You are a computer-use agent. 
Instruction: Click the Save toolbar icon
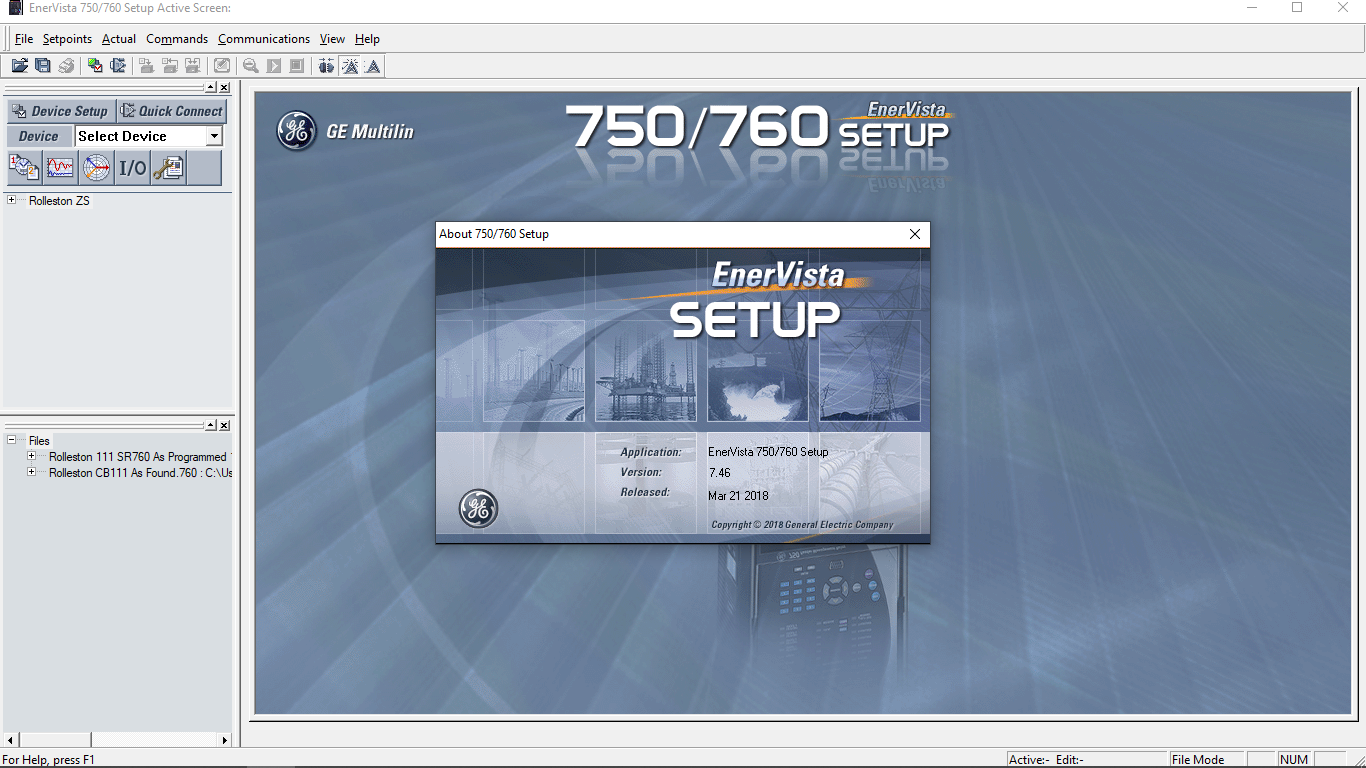point(42,65)
